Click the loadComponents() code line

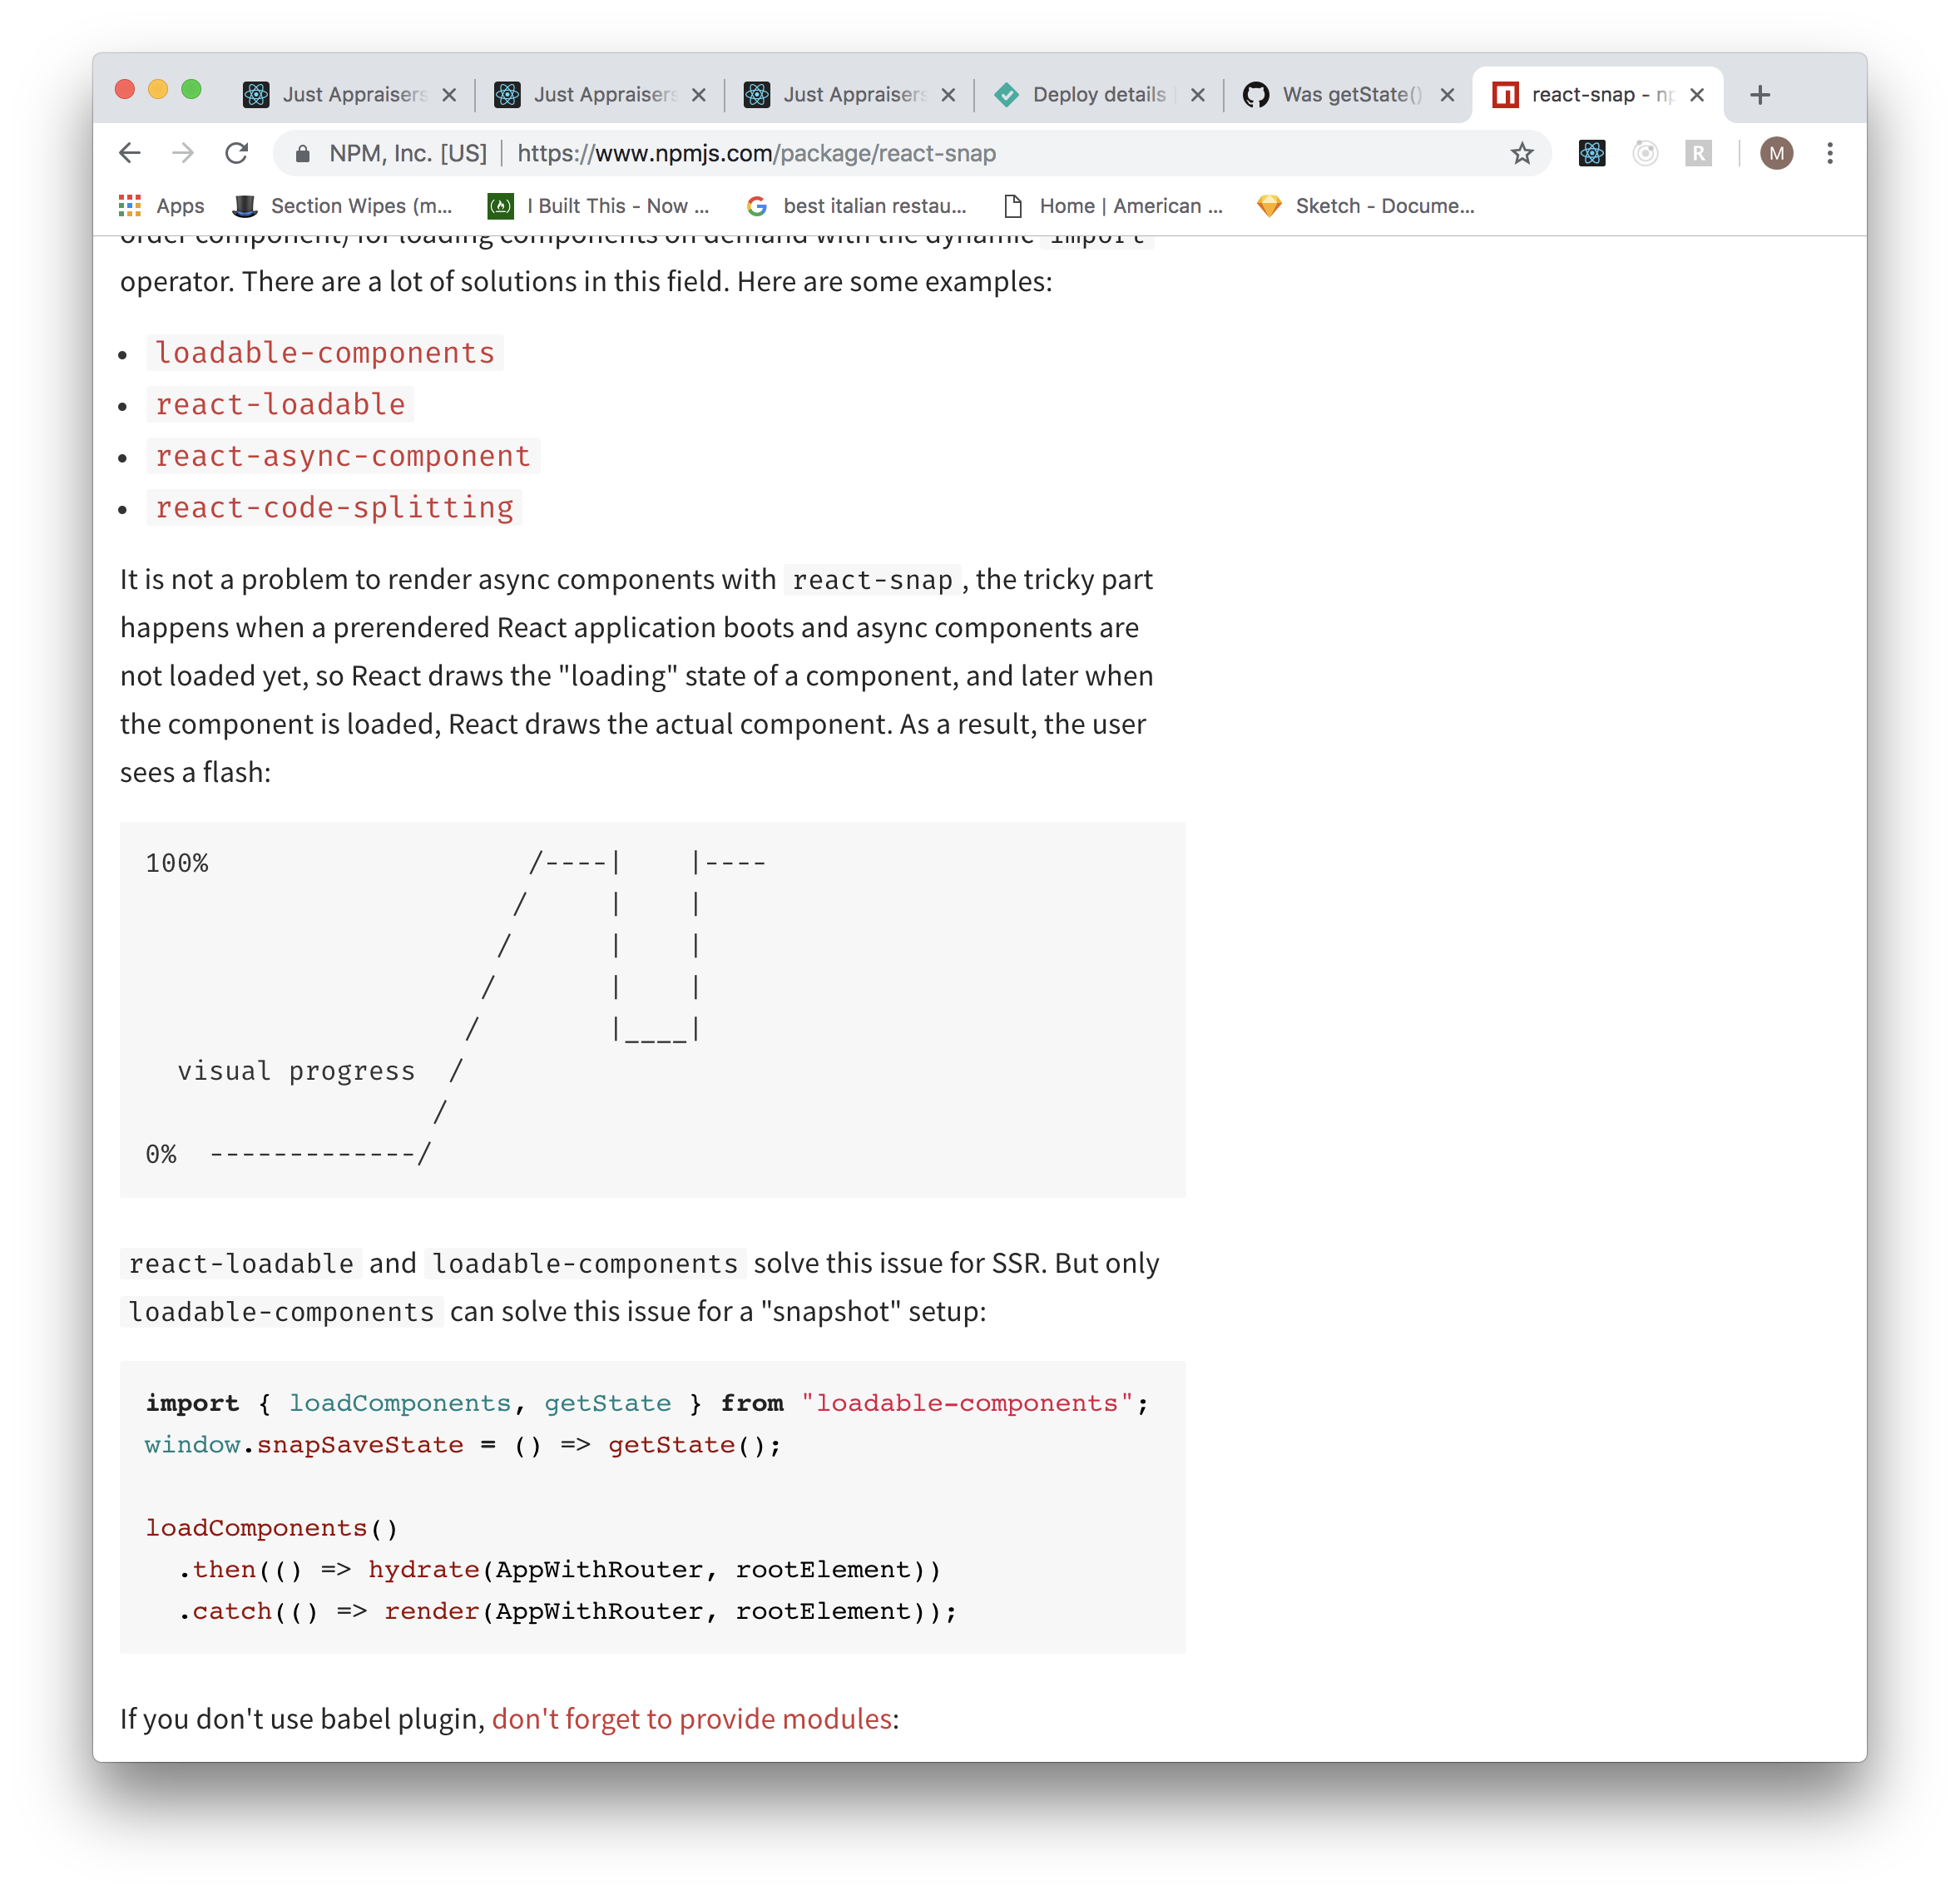[272, 1528]
